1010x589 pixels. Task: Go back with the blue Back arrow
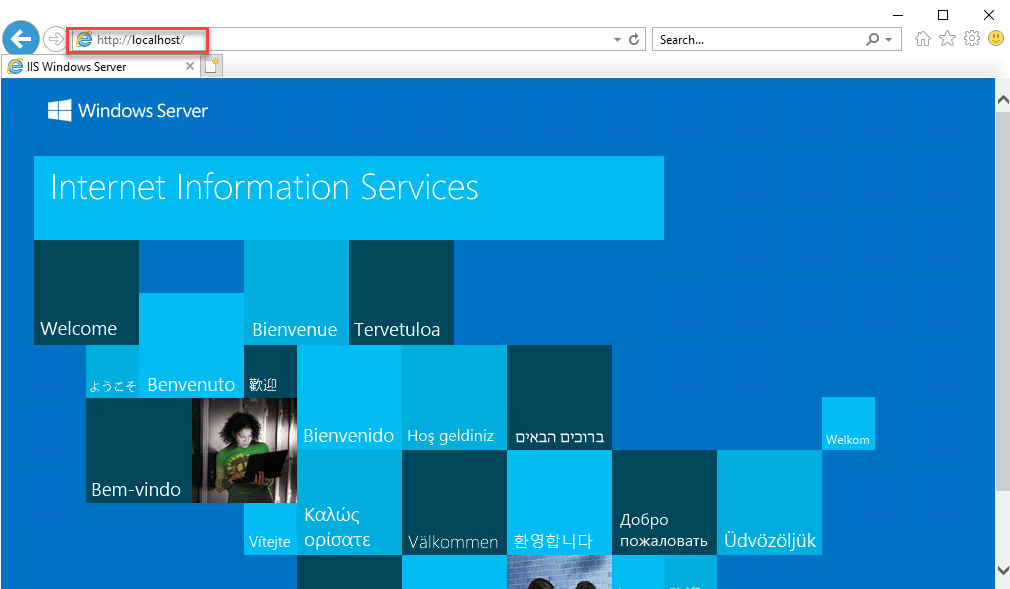(21, 39)
